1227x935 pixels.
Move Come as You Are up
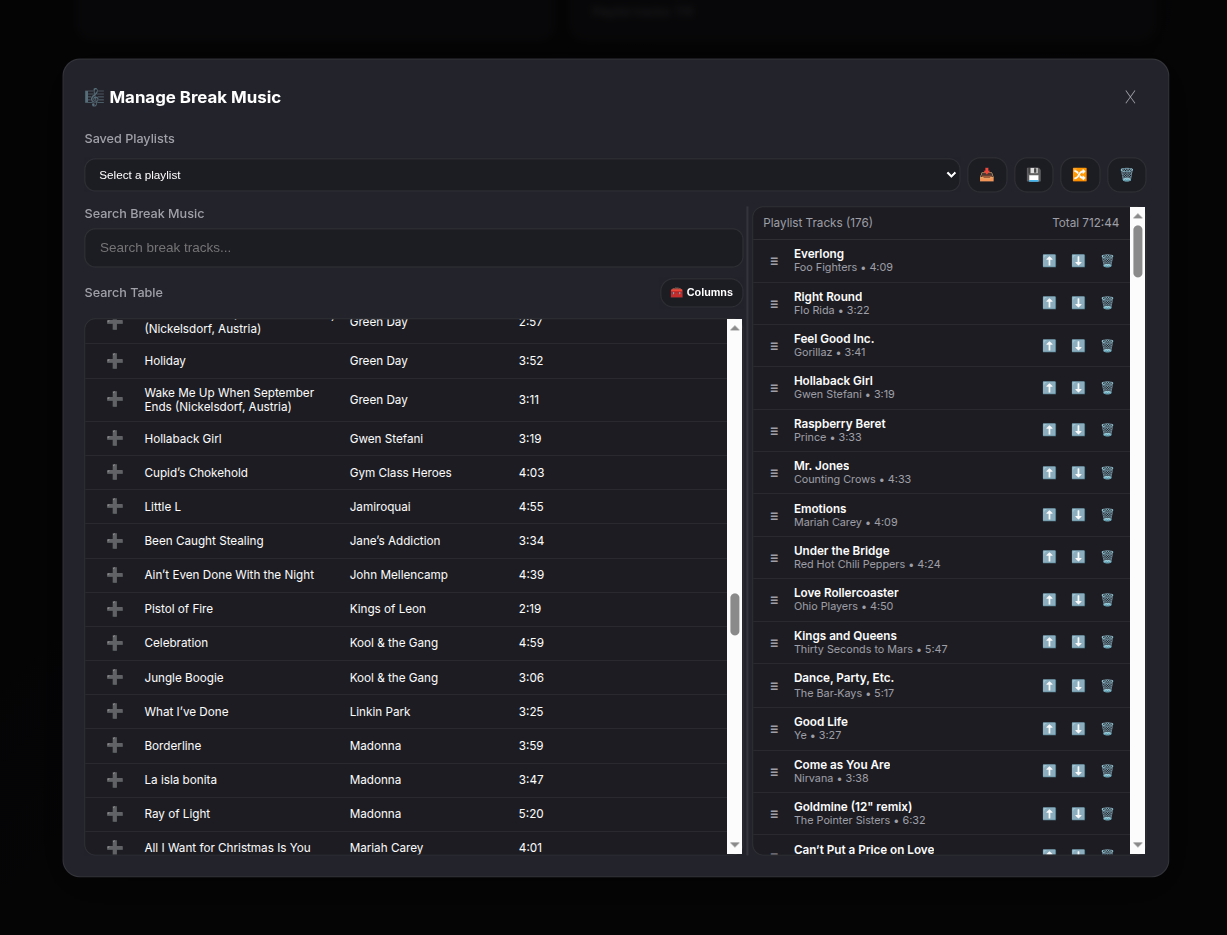click(1049, 771)
